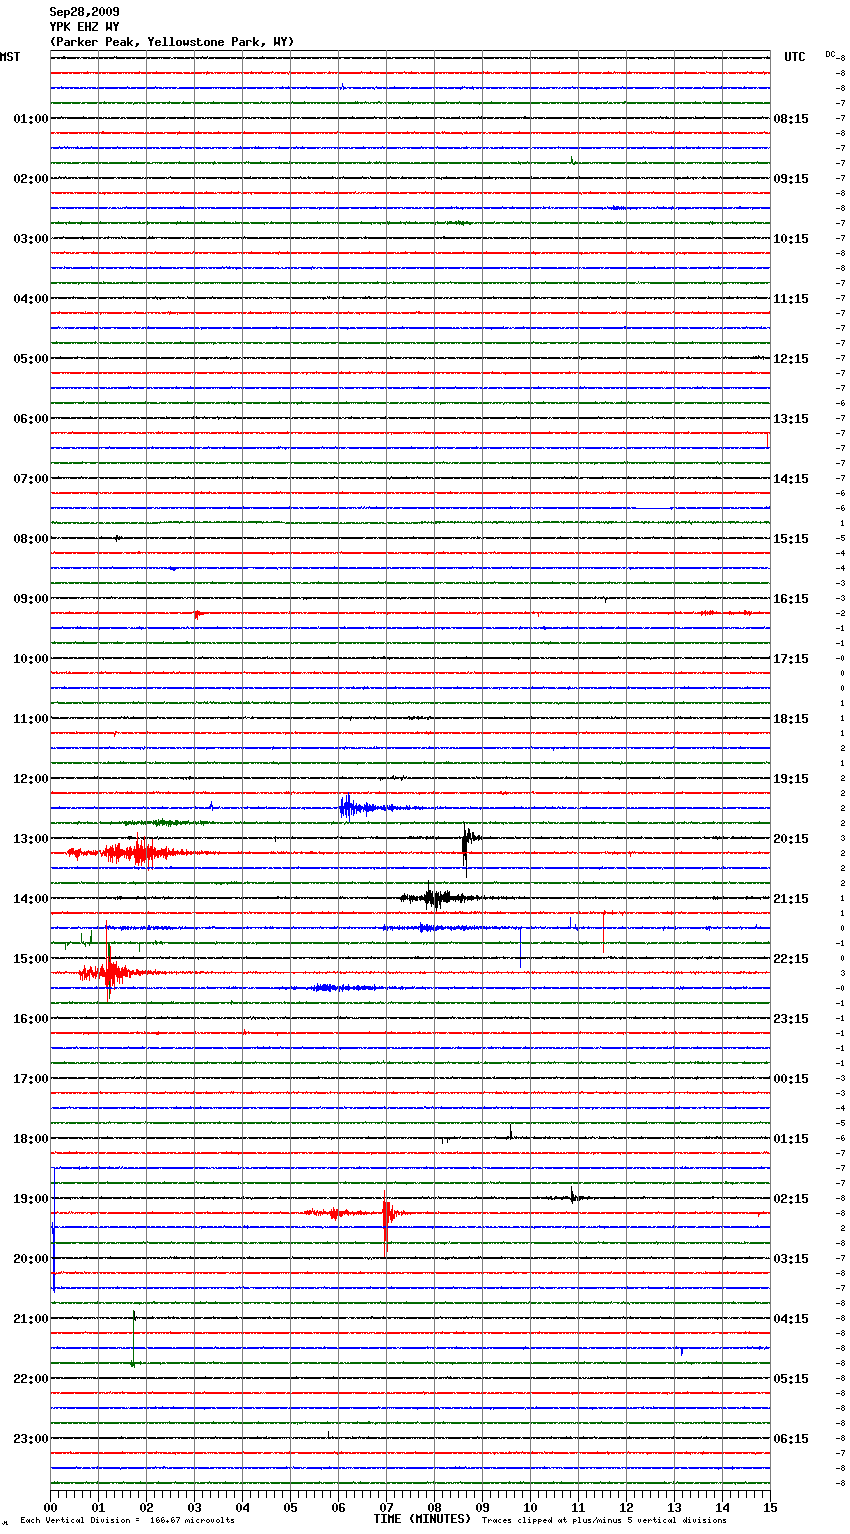This screenshot has height=1534, width=850.
Task: Select the 21:00 MST time label
Action: click(31, 1319)
